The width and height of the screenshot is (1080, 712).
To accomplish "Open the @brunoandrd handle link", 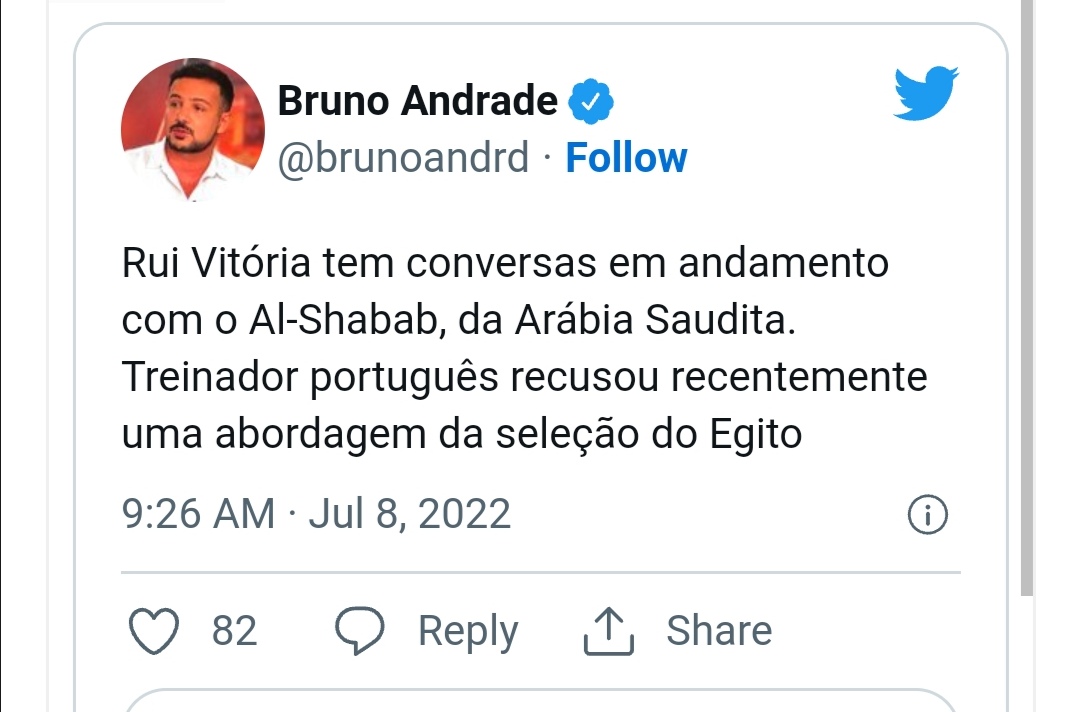I will click(404, 158).
